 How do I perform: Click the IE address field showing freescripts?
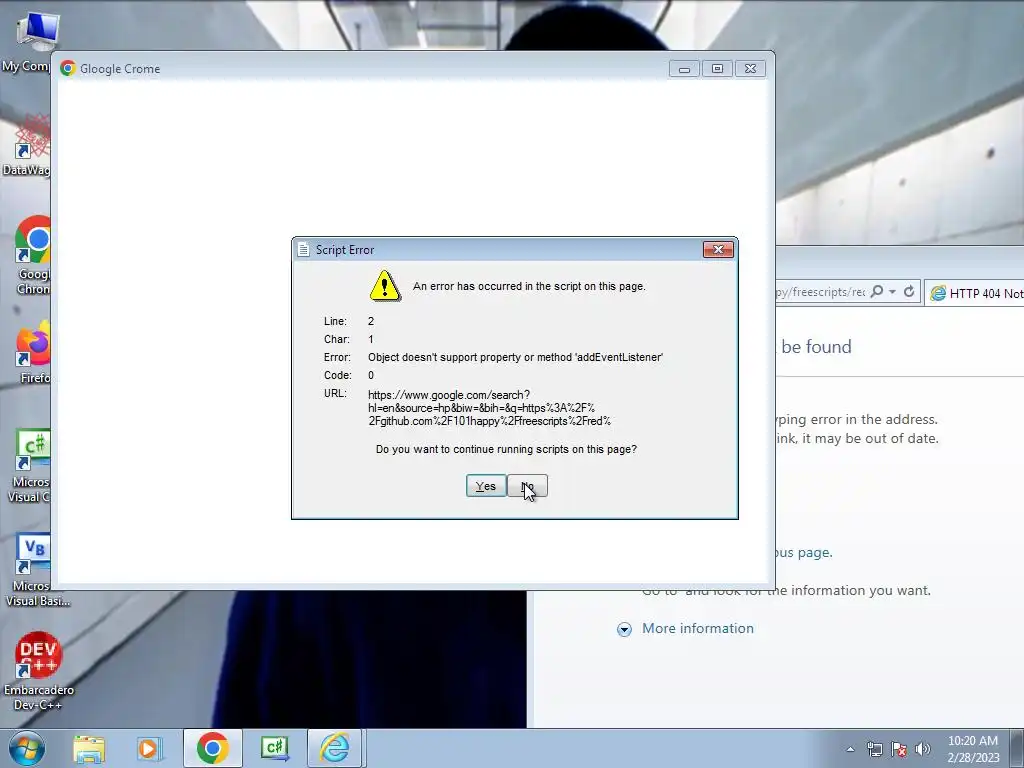pyautogui.click(x=821, y=292)
